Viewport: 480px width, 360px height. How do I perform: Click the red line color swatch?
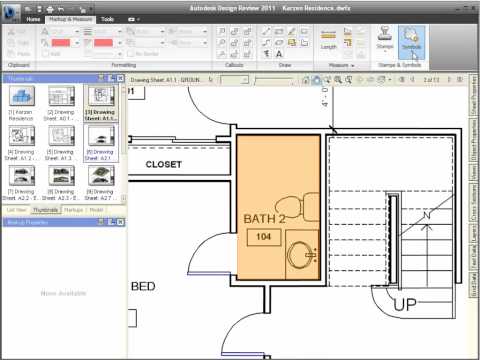tap(103, 43)
